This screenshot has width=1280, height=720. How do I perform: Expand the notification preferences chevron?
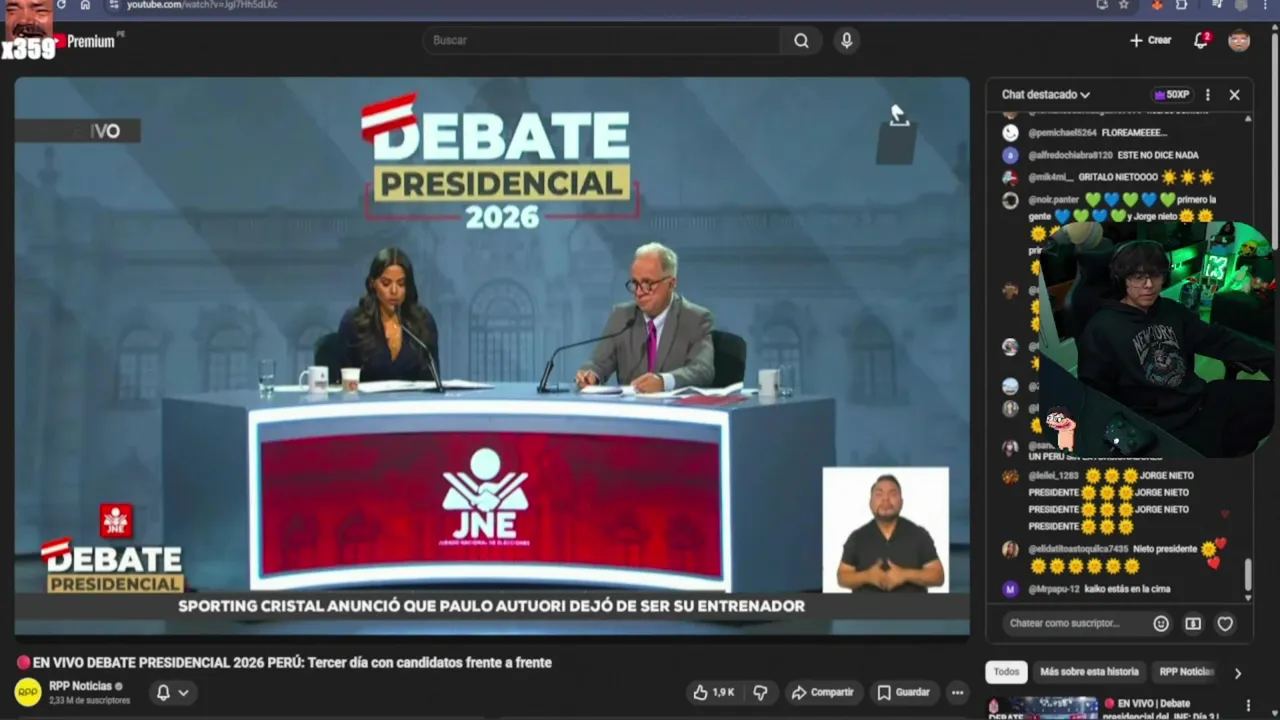[183, 692]
